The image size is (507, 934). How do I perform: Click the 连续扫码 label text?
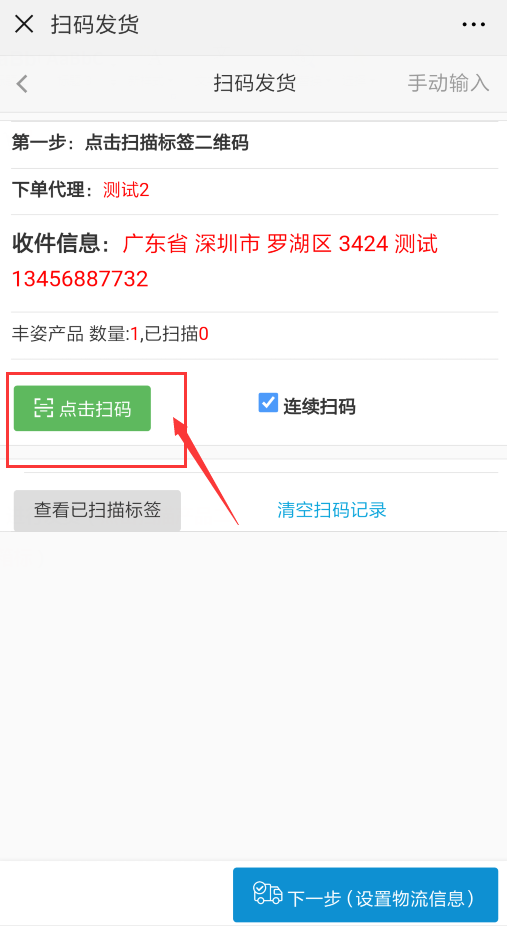tap(319, 407)
